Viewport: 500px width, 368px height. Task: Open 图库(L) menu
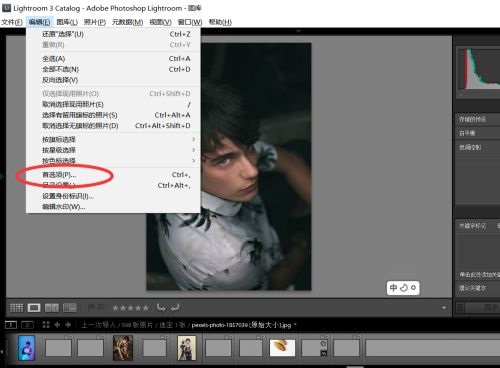pos(67,22)
